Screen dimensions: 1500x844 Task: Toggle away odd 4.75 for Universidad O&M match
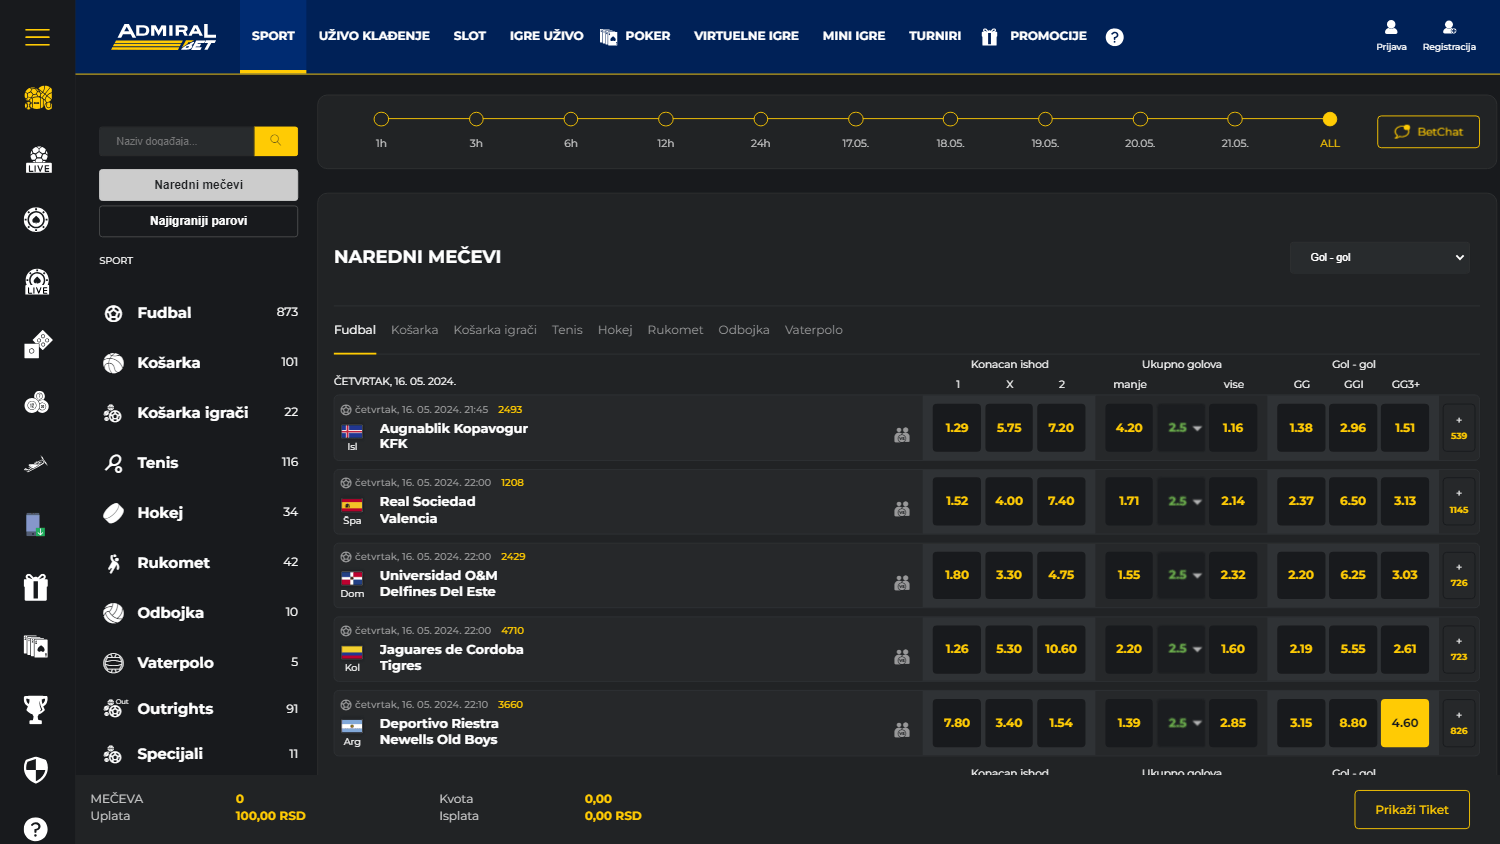pos(1061,575)
